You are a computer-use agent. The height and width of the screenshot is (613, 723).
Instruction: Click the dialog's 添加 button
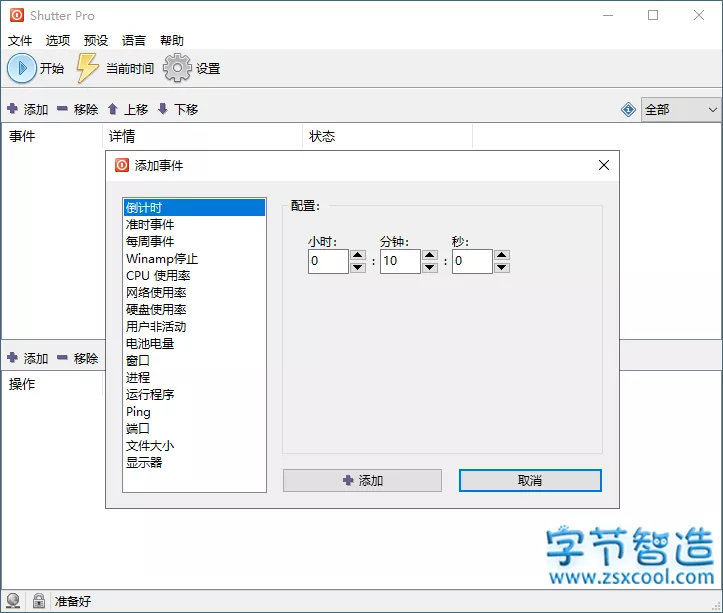(362, 481)
